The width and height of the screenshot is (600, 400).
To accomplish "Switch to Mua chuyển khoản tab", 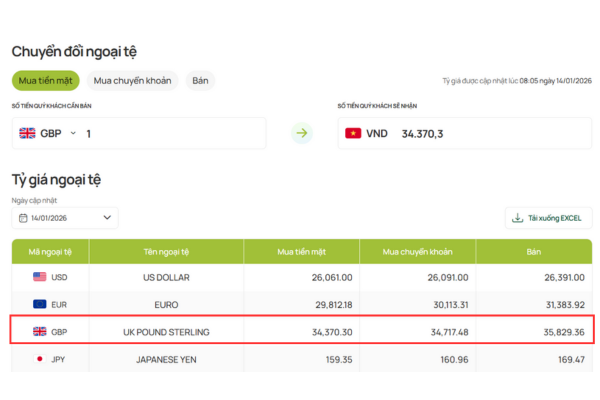I will coord(133,81).
